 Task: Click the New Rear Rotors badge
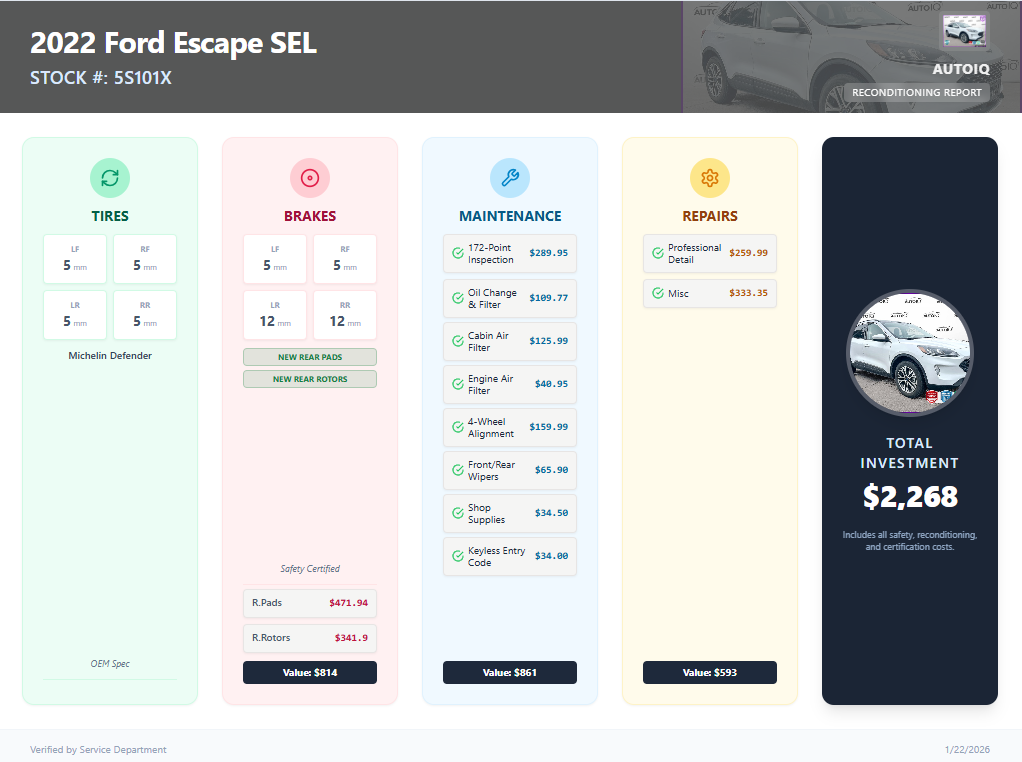pyautogui.click(x=310, y=379)
